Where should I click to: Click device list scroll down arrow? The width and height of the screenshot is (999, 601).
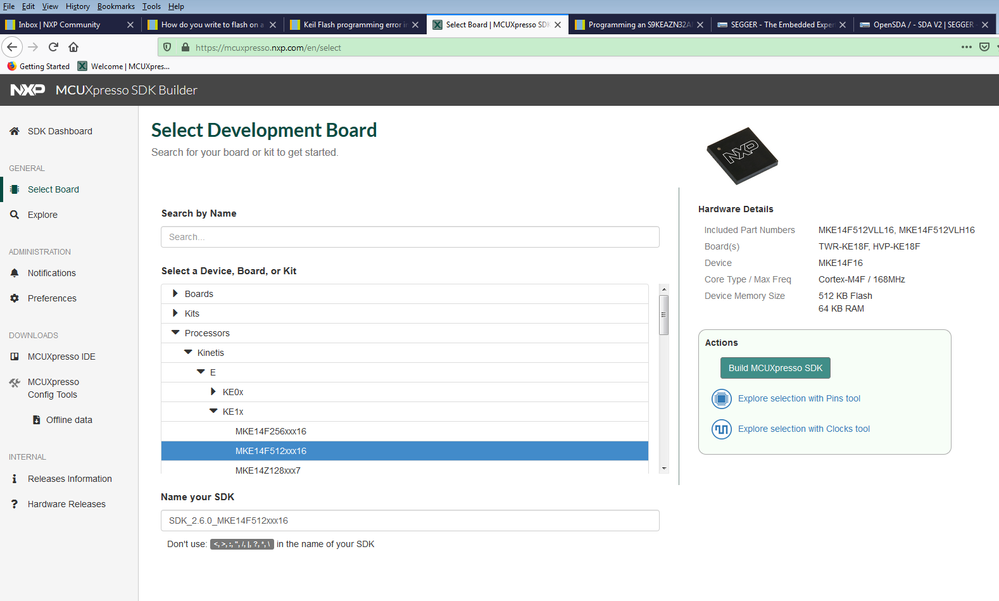(664, 468)
